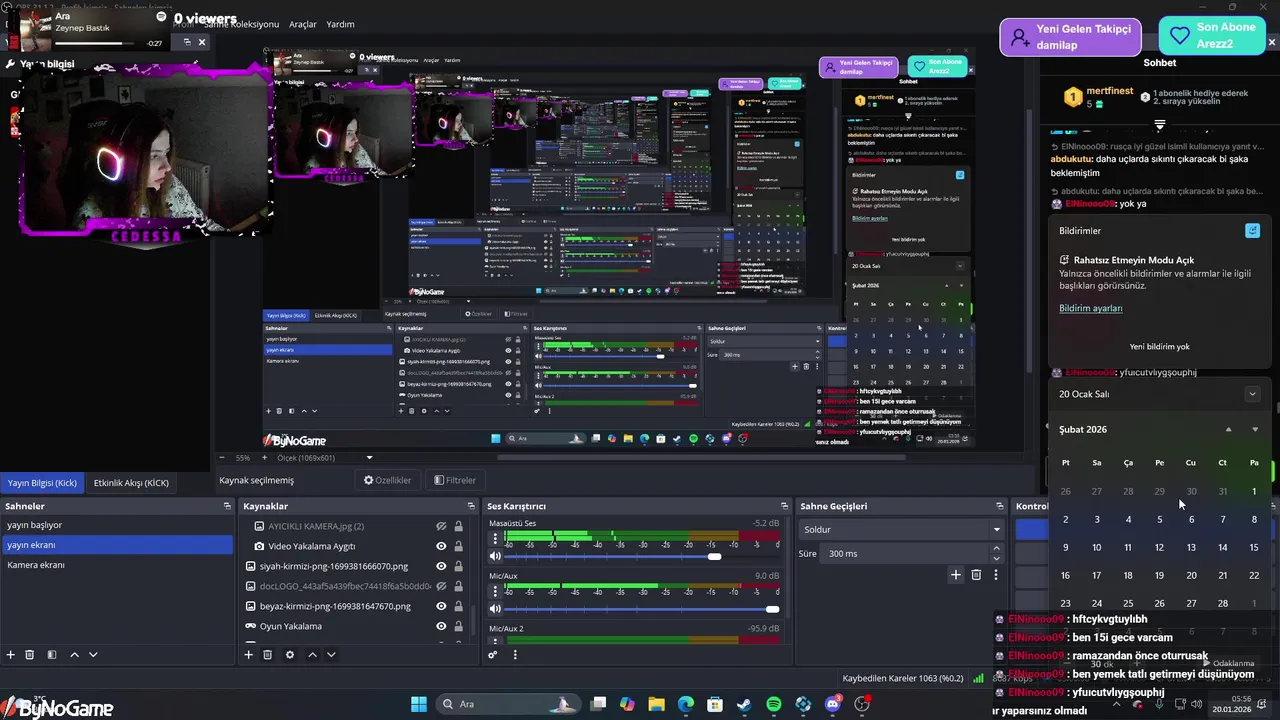Remove selected scene with trash icon
Image resolution: width=1280 pixels, height=720 pixels.
pyautogui.click(x=30, y=655)
